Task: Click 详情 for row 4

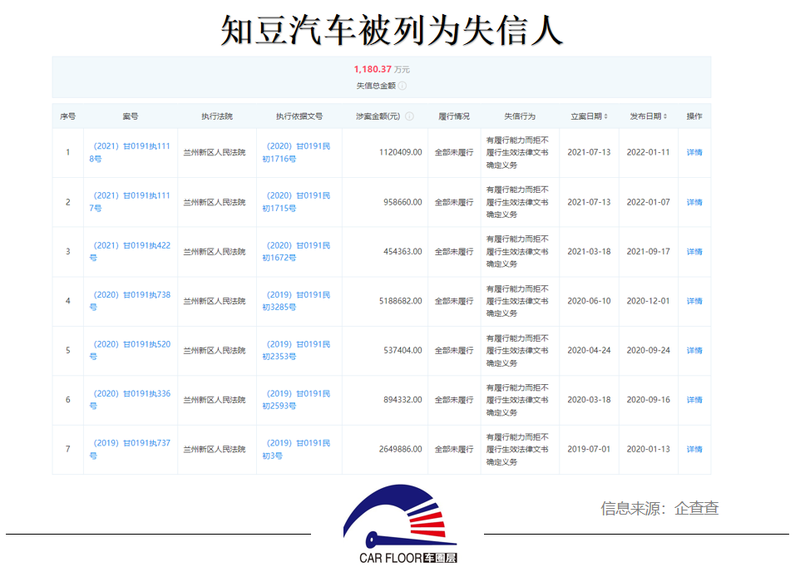Action: click(694, 301)
